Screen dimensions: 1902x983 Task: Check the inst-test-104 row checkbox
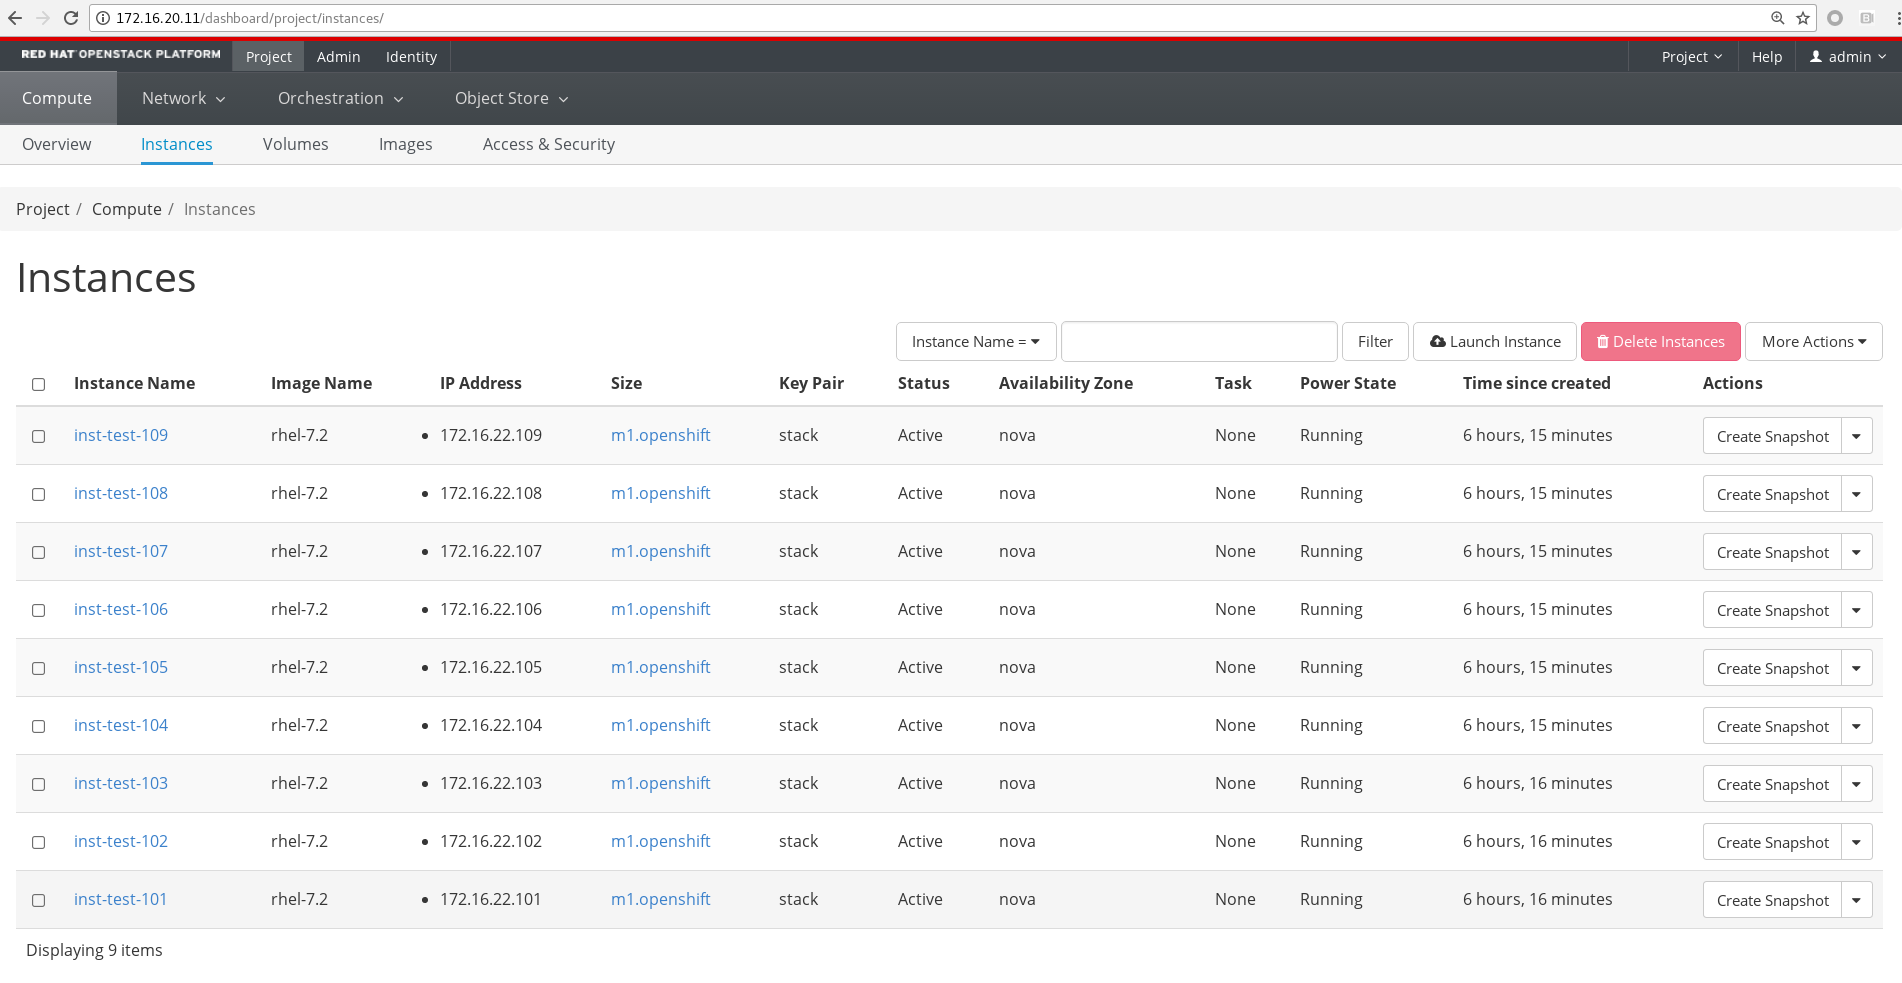pos(38,726)
